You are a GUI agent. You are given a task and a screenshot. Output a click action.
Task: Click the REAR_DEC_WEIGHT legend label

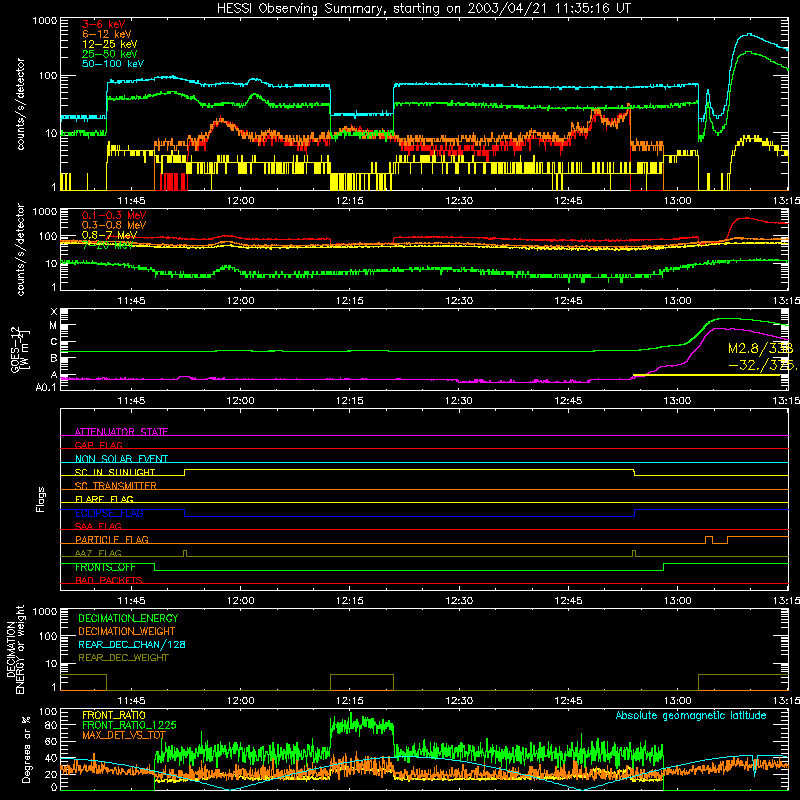pos(123,658)
